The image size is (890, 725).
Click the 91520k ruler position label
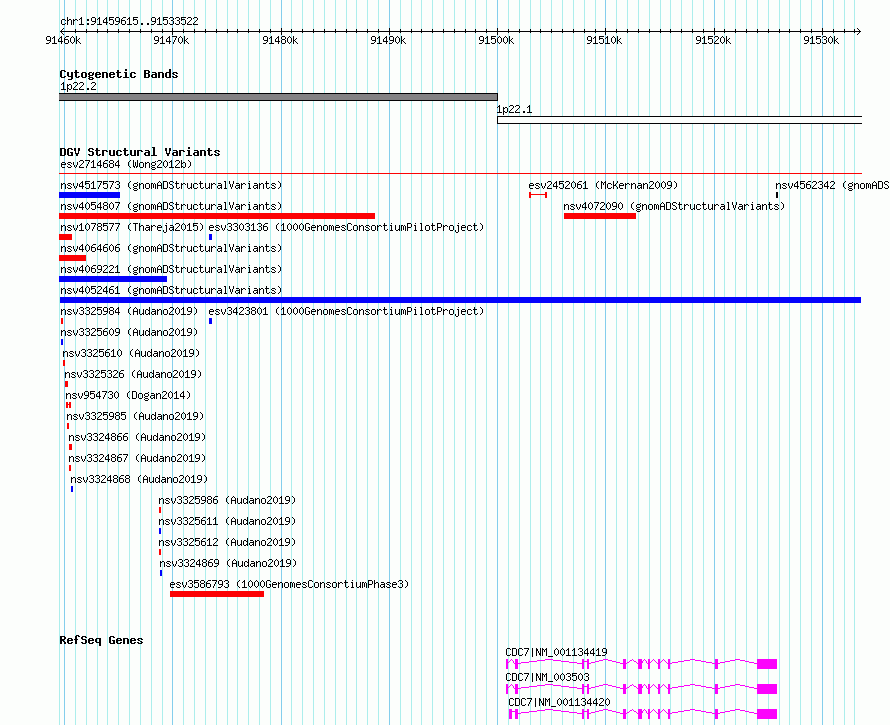(x=713, y=40)
